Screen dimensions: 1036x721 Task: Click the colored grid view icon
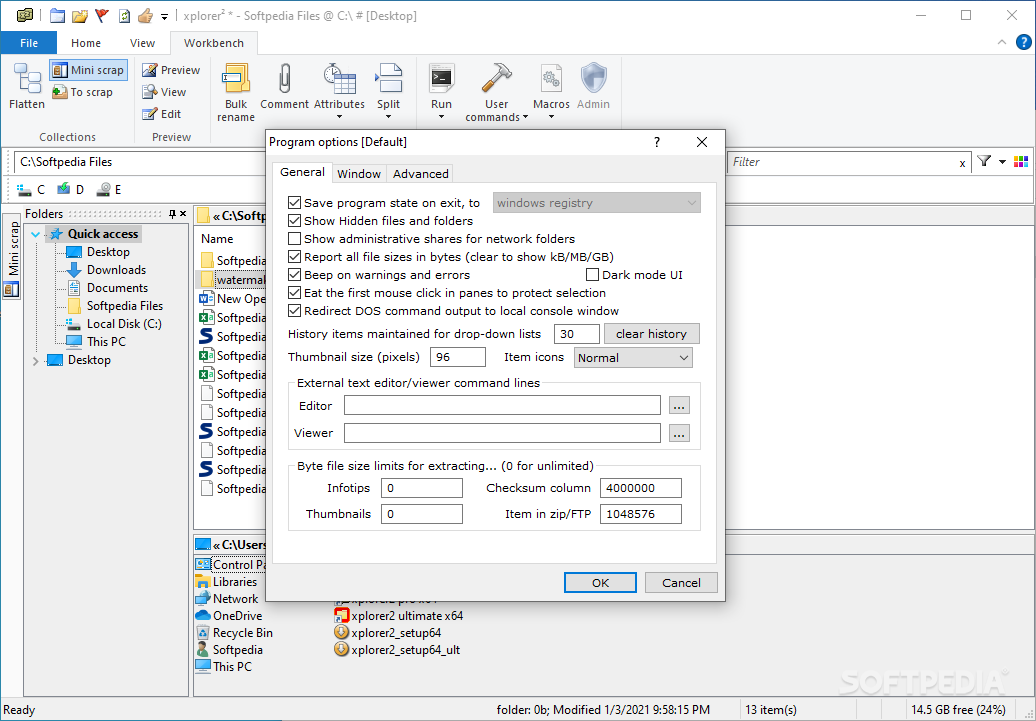1020,161
